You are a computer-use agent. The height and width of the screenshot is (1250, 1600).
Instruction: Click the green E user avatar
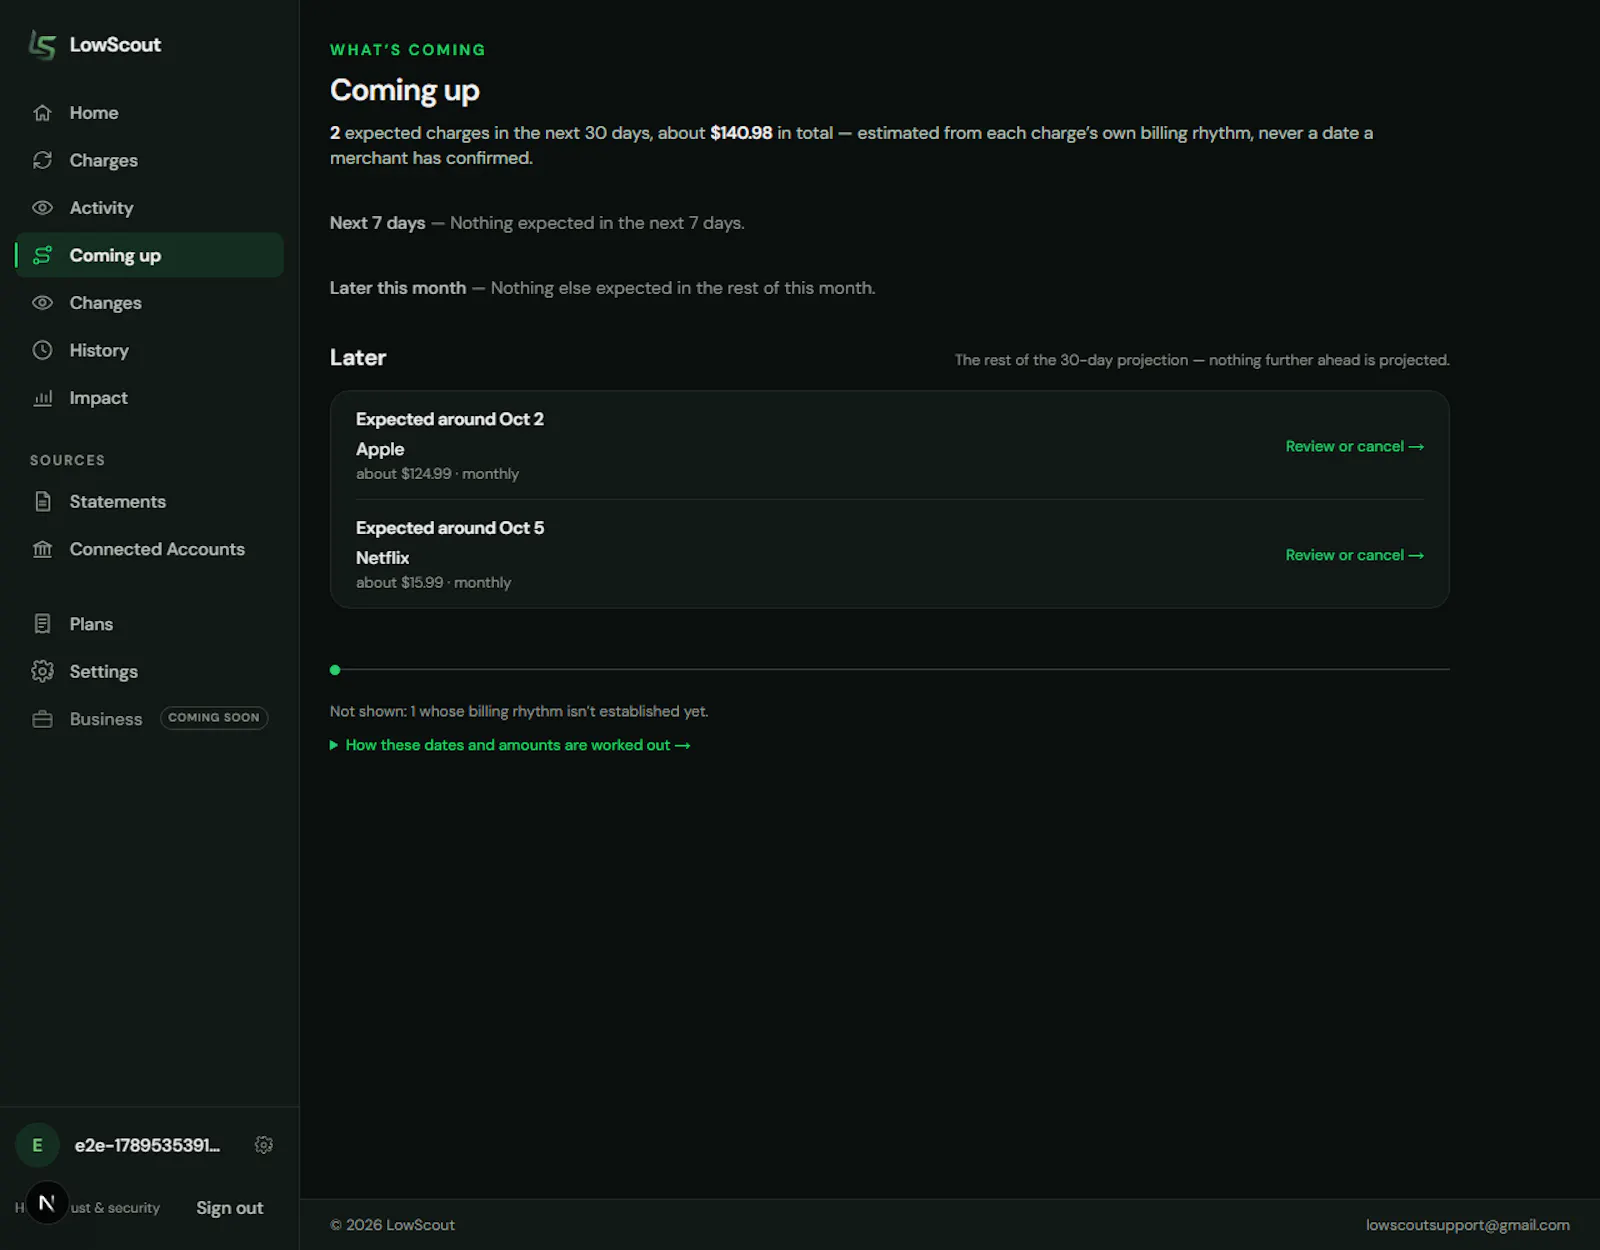(37, 1145)
